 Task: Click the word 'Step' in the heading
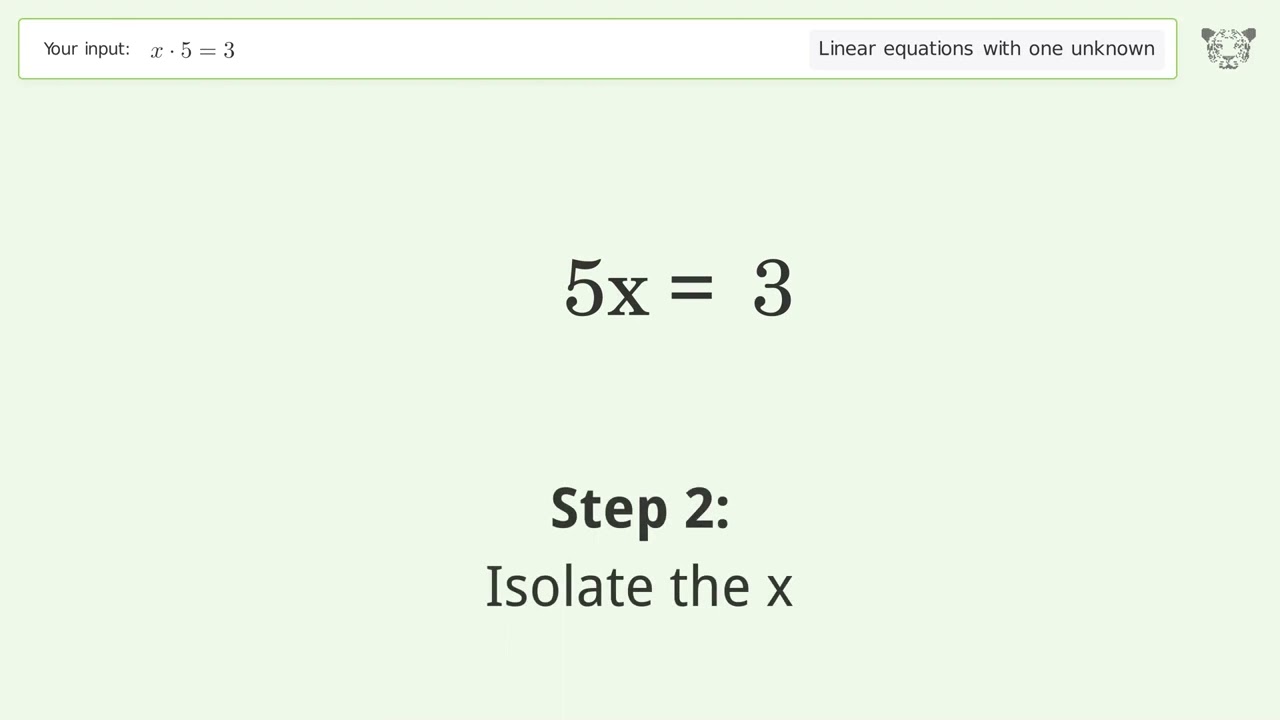(x=610, y=509)
